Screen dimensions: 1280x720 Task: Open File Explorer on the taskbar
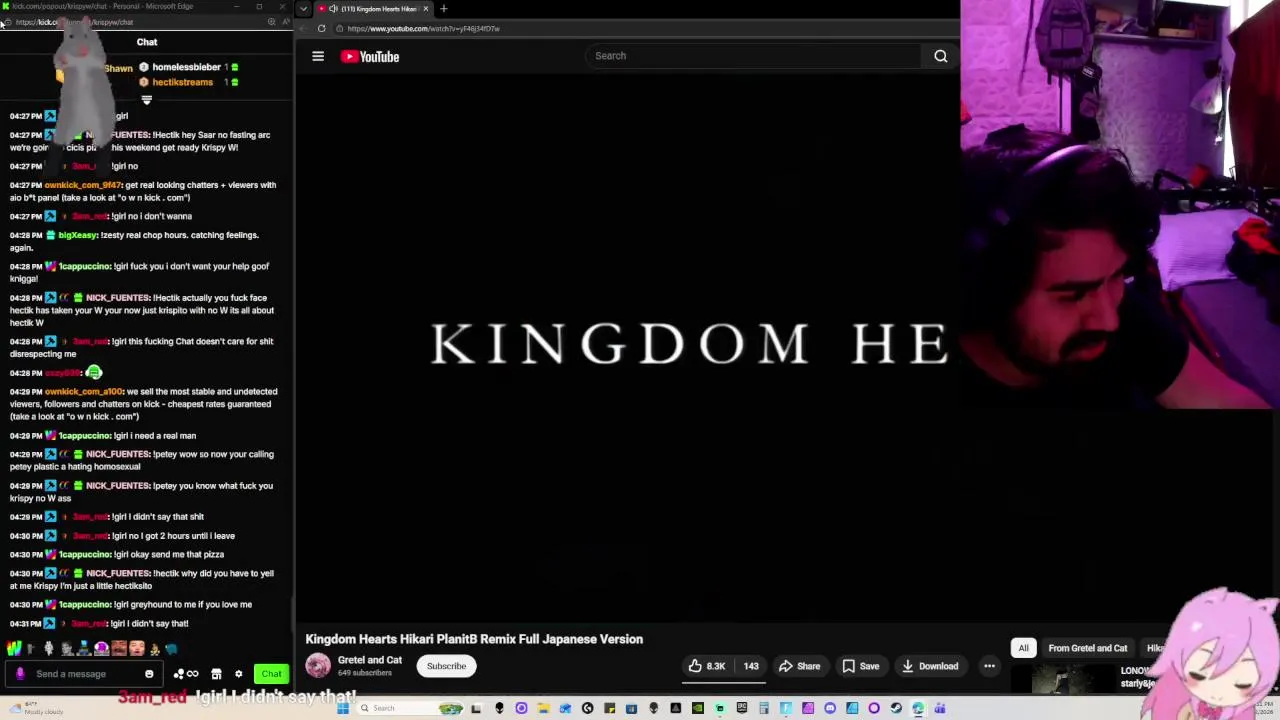543,708
